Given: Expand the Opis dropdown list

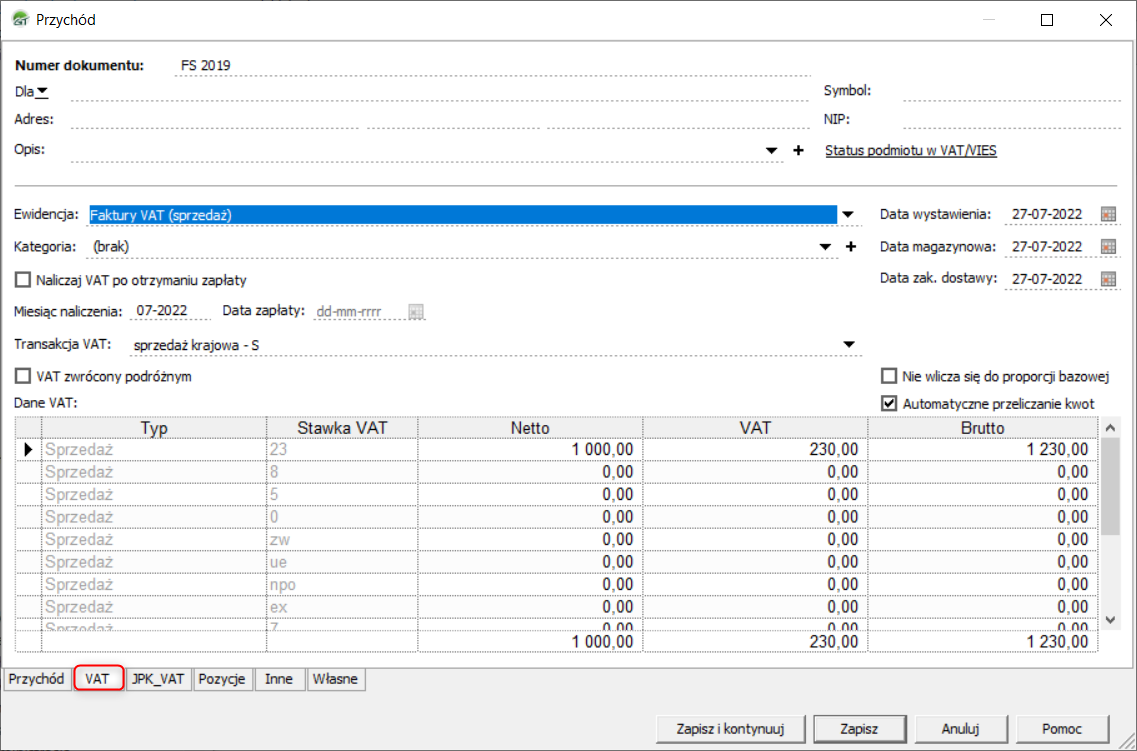Looking at the screenshot, I should [772, 151].
